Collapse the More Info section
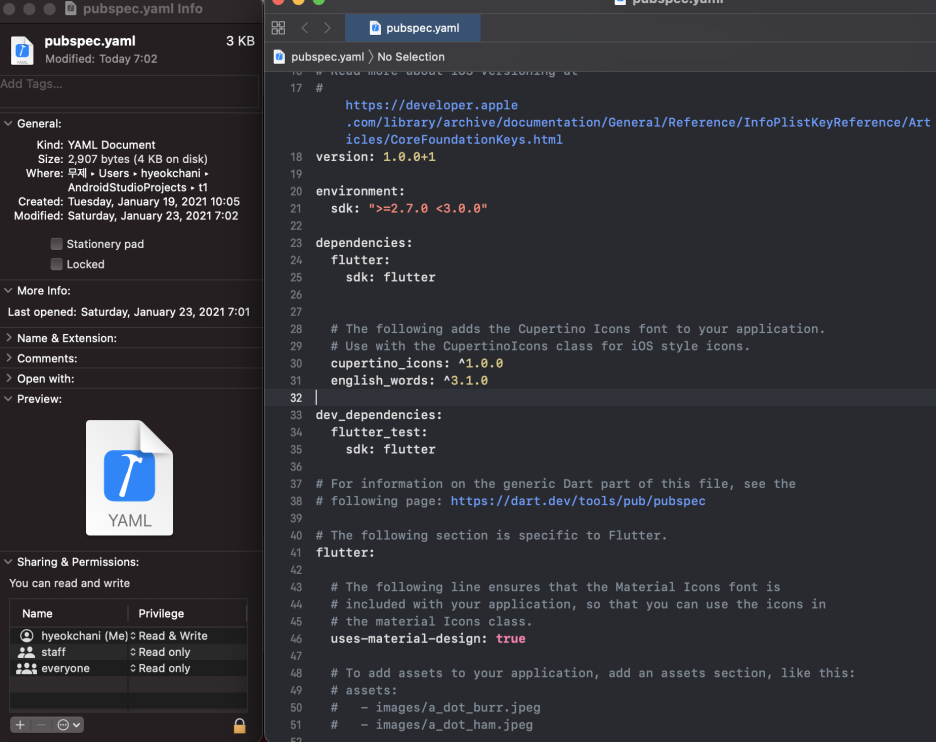 point(8,291)
